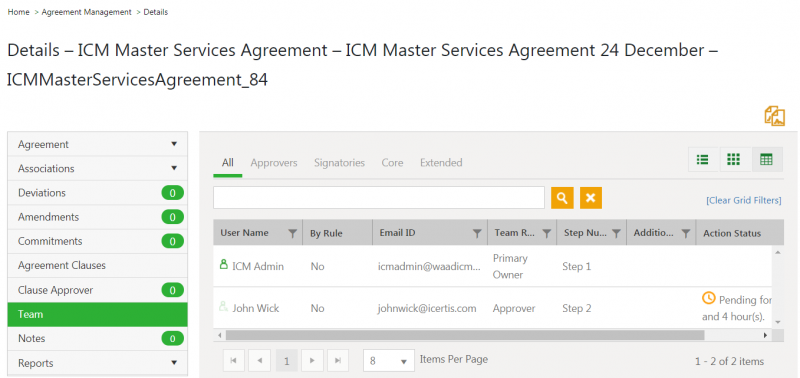
Task: Open filter on Step Number column
Action: [x=616, y=233]
